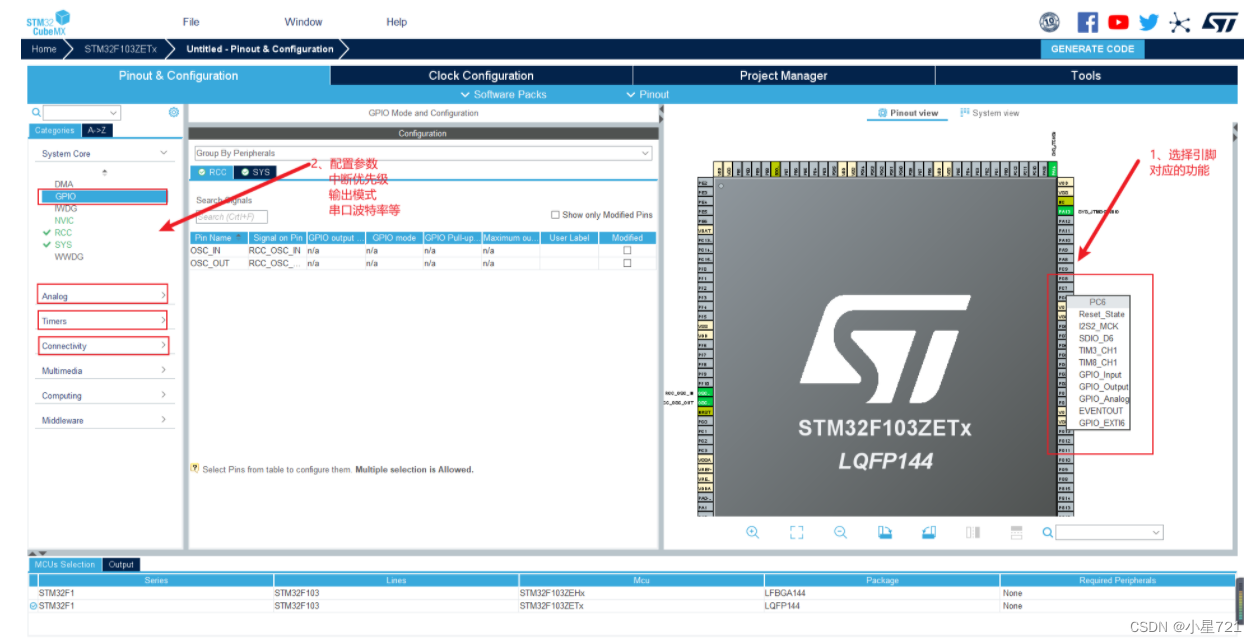Check the Show only Modified Pins box
The height and width of the screenshot is (643, 1257).
point(555,215)
